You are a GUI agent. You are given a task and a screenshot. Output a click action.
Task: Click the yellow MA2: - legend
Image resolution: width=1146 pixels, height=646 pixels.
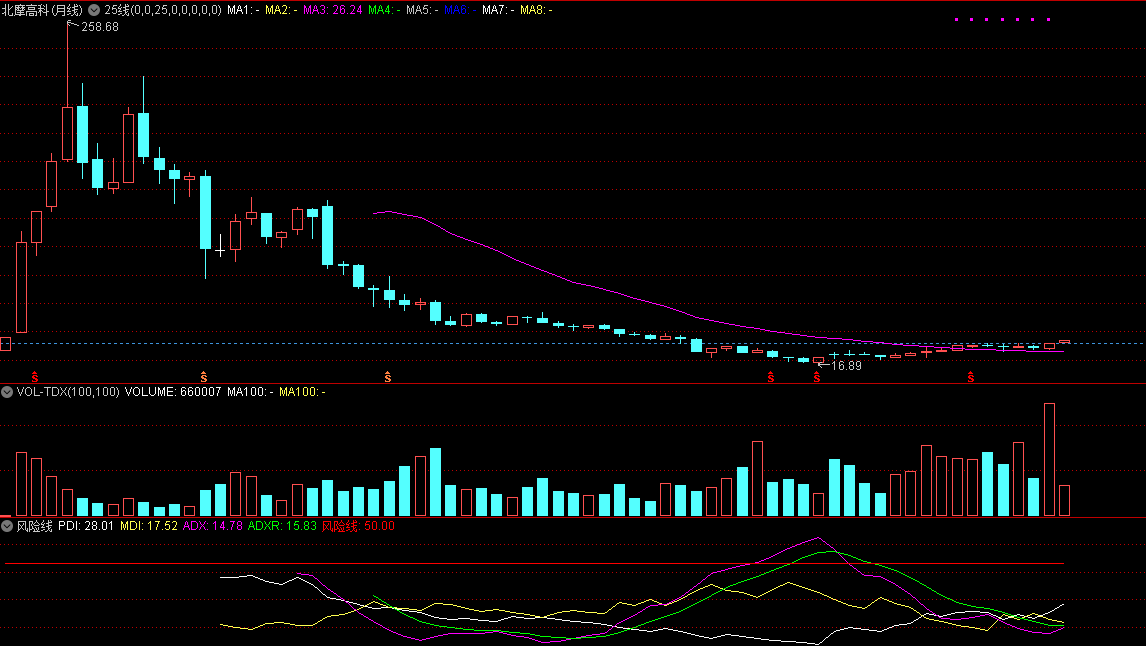281,10
